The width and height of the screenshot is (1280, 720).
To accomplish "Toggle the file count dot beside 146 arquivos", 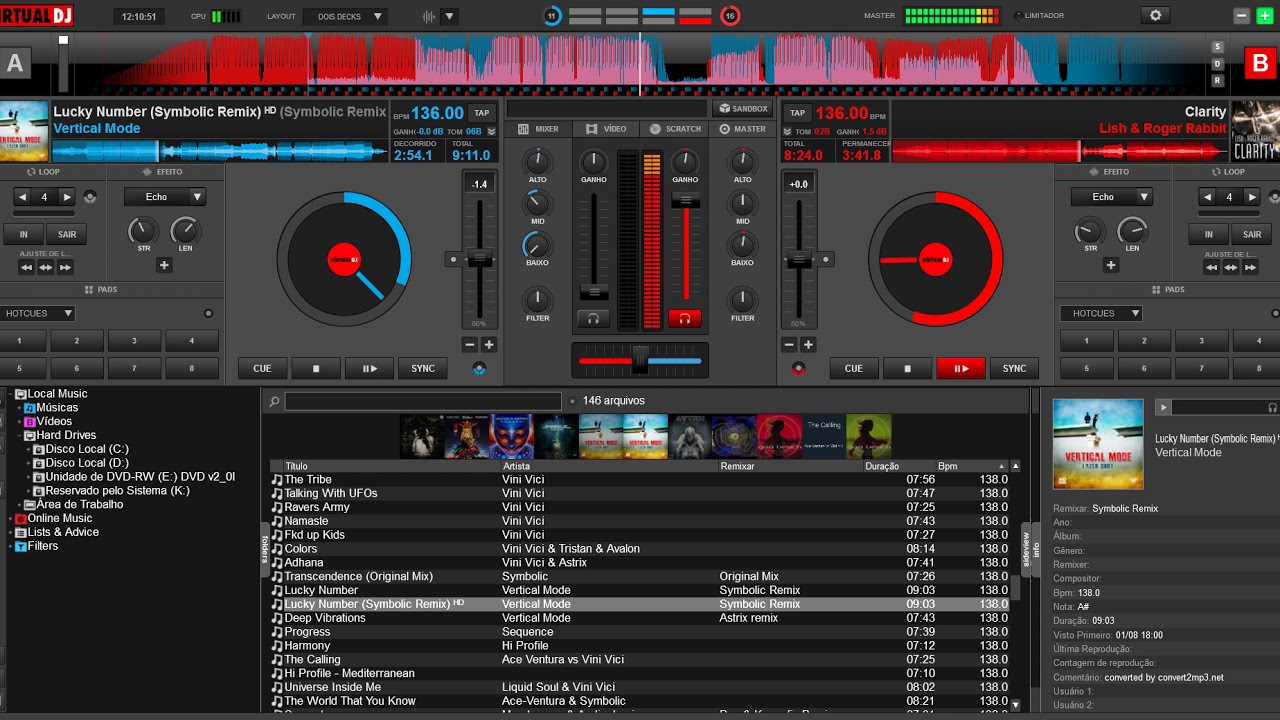I will click(573, 401).
